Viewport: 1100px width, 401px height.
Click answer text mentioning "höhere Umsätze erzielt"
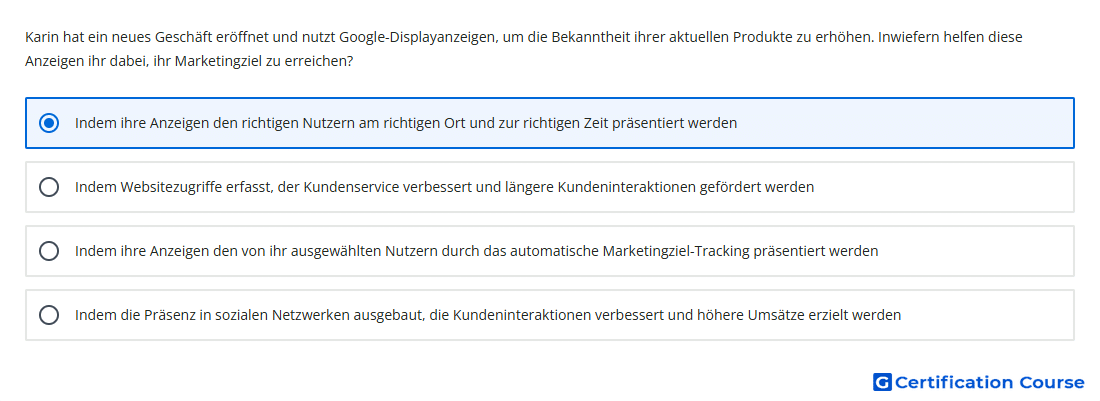tap(488, 315)
